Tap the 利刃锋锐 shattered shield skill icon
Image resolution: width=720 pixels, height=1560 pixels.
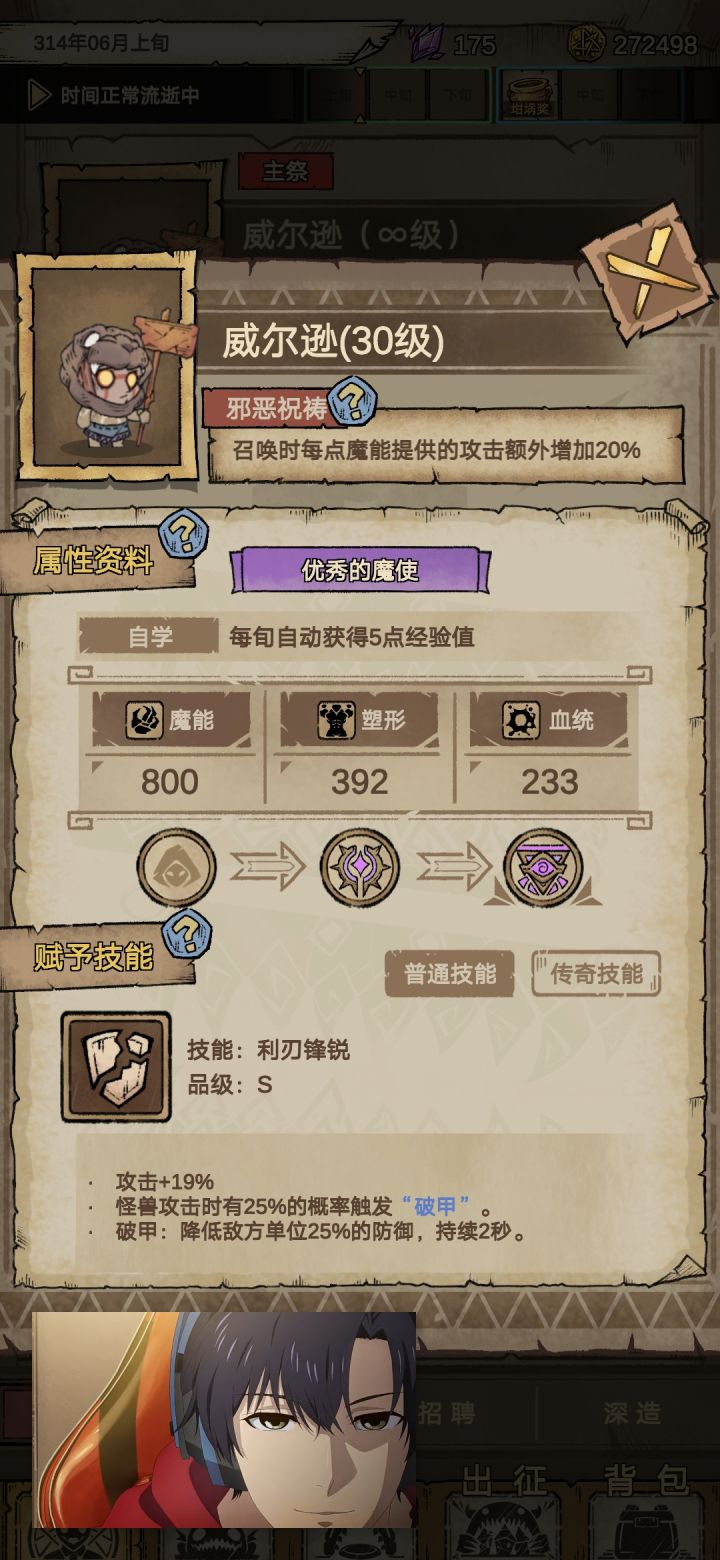pos(116,1066)
